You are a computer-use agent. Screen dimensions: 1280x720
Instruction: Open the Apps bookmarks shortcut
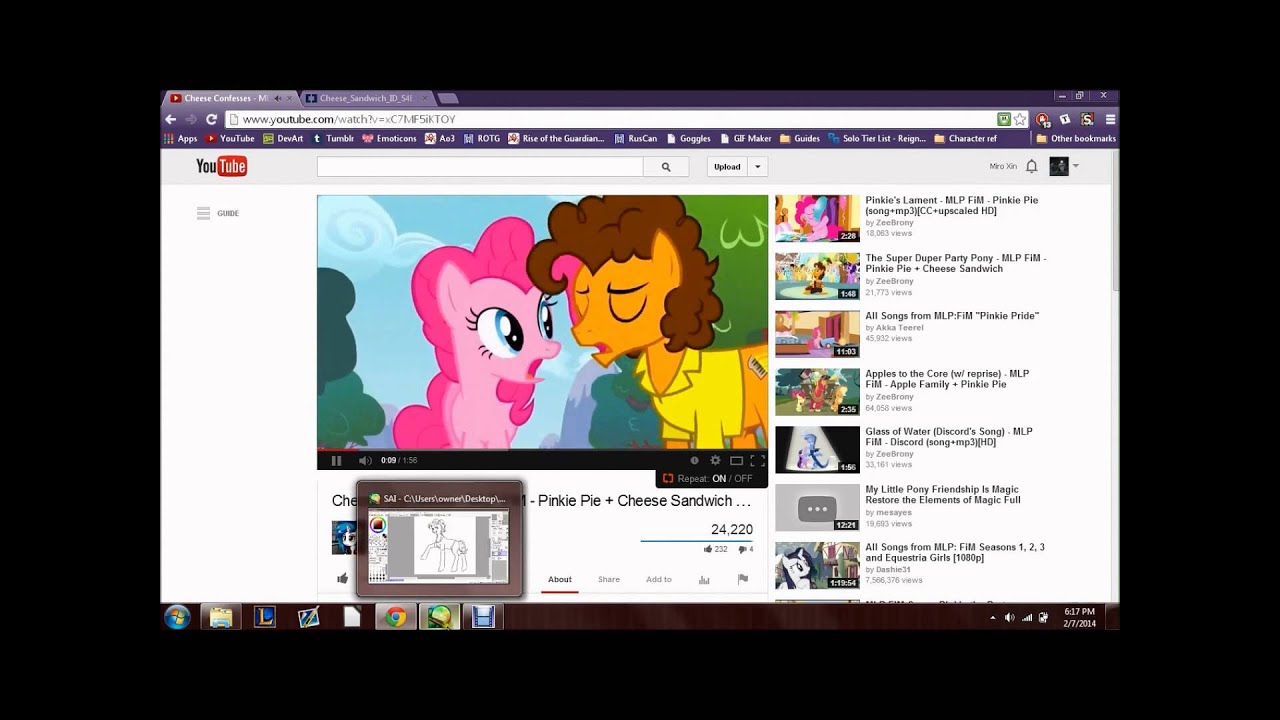coord(181,139)
